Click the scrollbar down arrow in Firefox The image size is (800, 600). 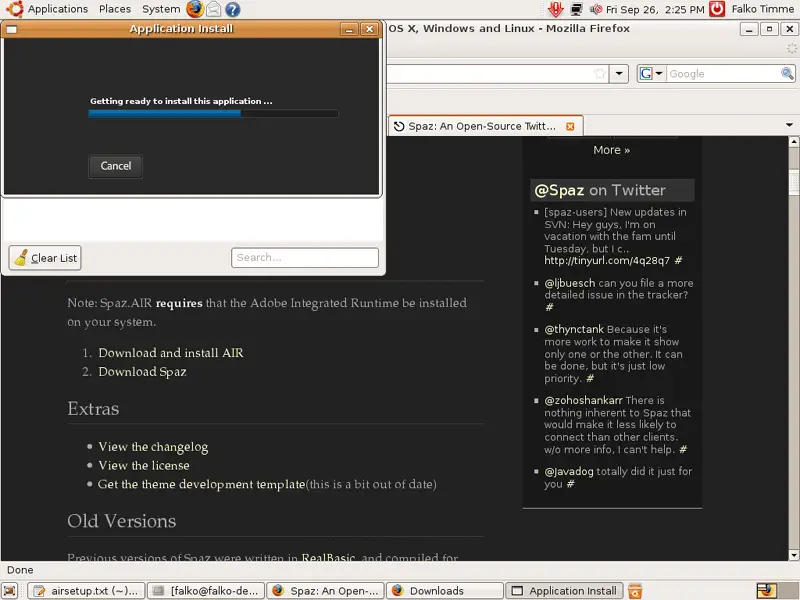click(793, 555)
